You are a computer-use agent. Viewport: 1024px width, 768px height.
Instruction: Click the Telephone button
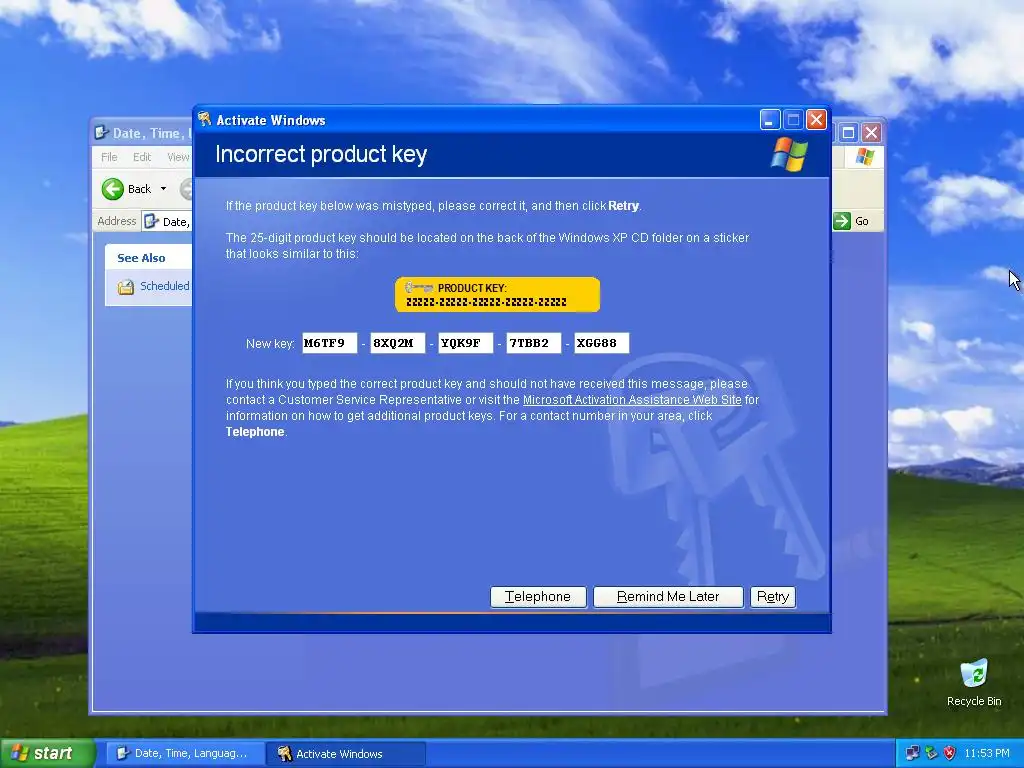coord(538,596)
